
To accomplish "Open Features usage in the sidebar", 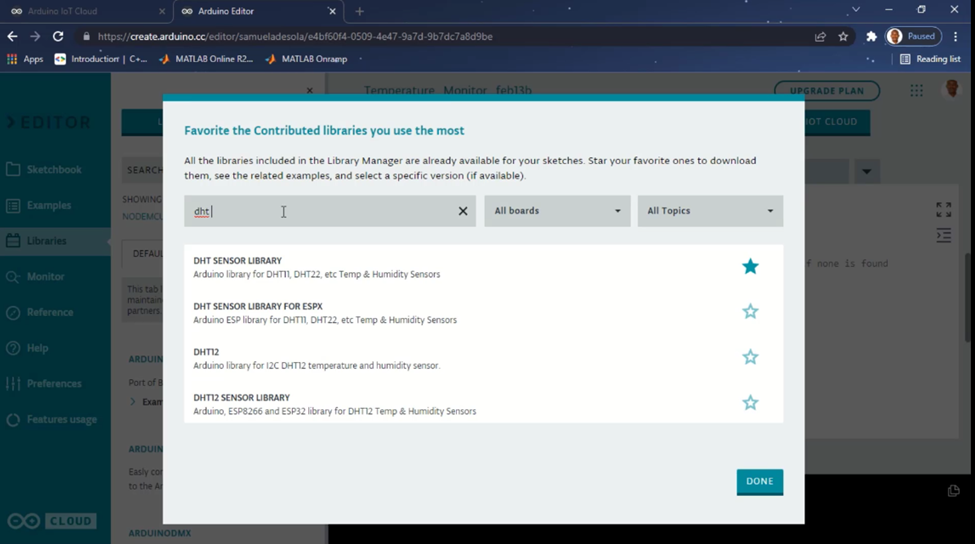I will pos(55,420).
